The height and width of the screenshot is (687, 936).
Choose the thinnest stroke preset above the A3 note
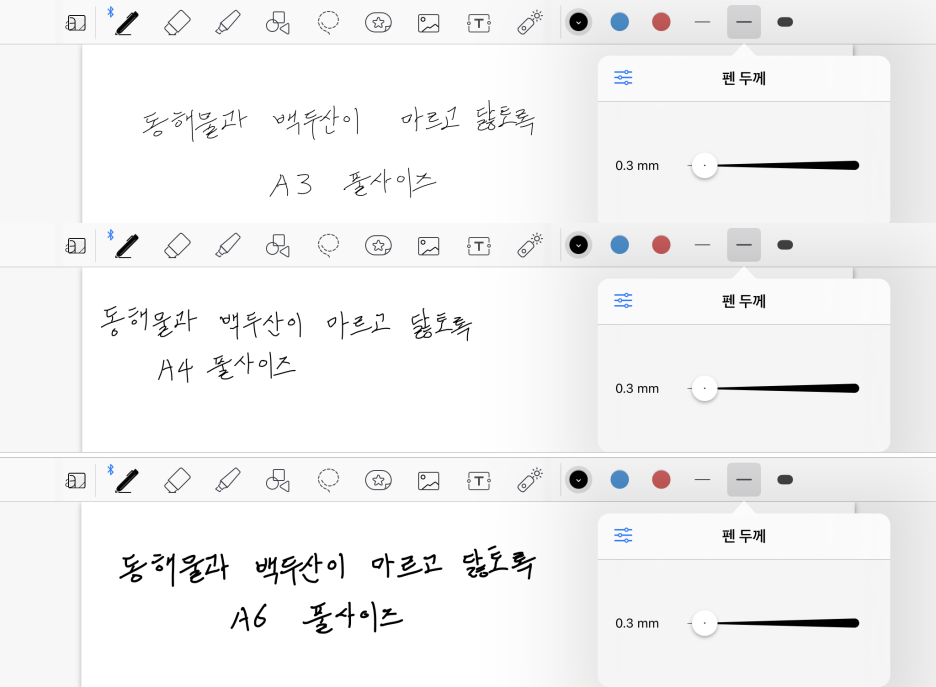[x=703, y=23]
